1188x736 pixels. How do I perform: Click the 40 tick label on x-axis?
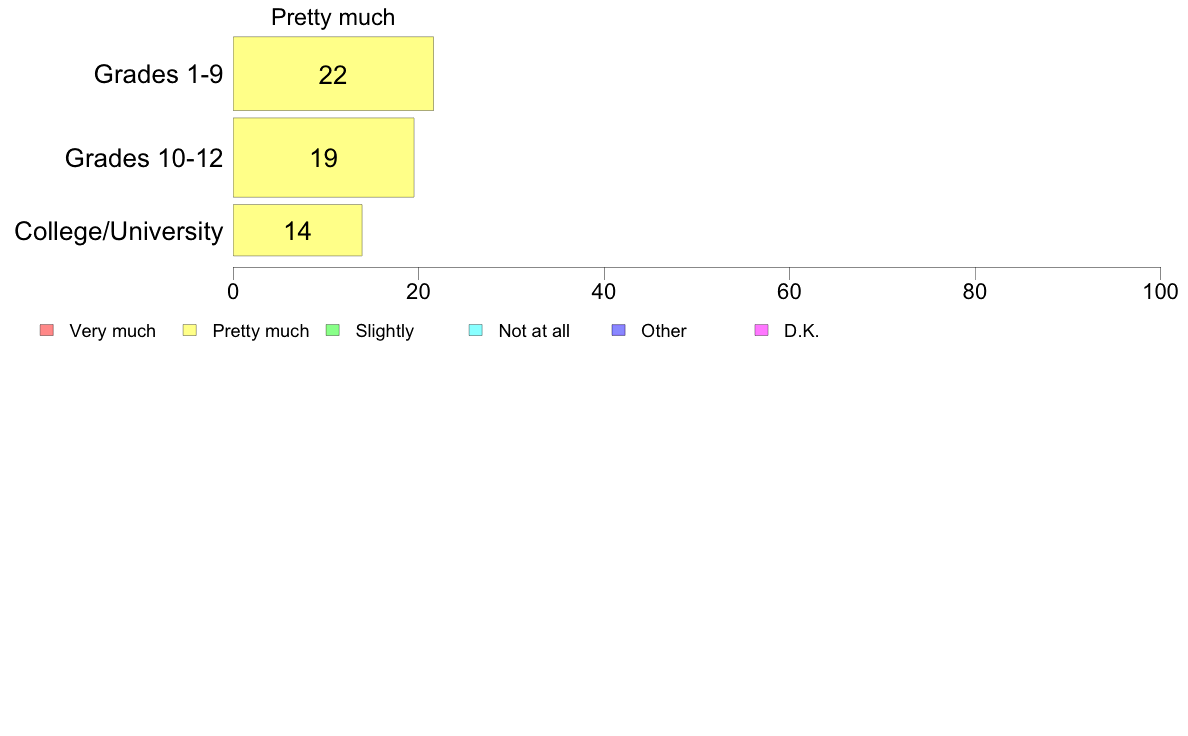click(x=604, y=292)
